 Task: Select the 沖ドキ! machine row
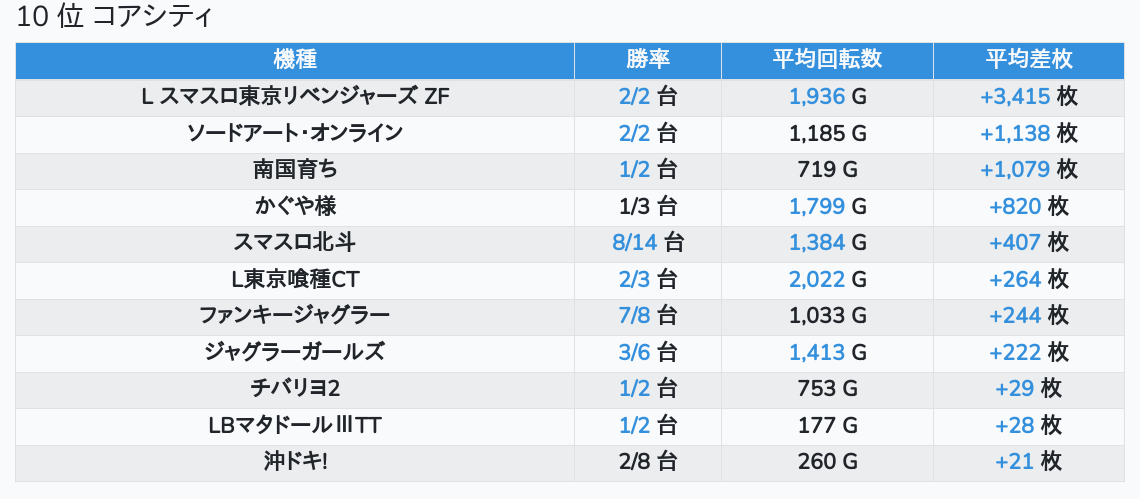click(x=294, y=461)
